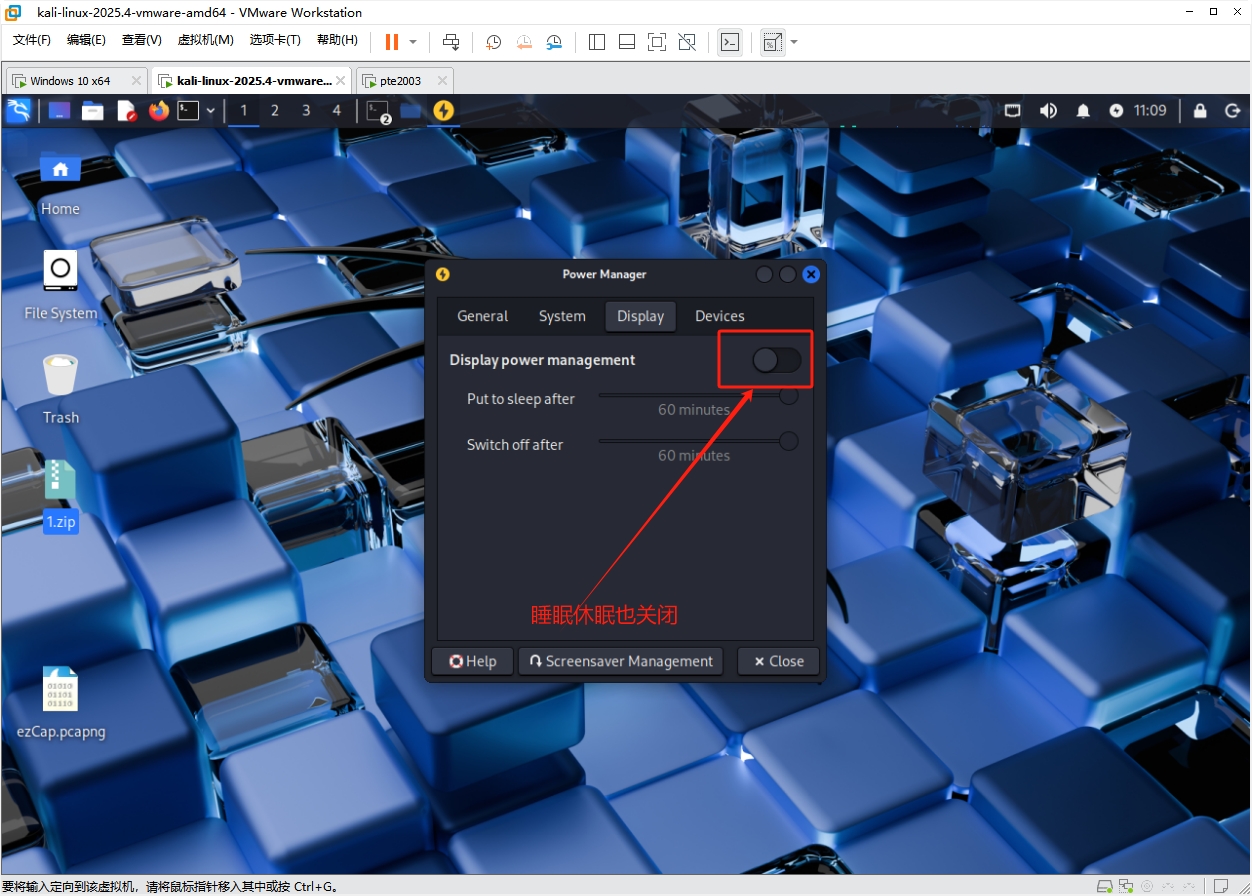1252x896 pixels.
Task: Click the send Ctrl+Alt+Del toolbar icon
Action: (451, 42)
